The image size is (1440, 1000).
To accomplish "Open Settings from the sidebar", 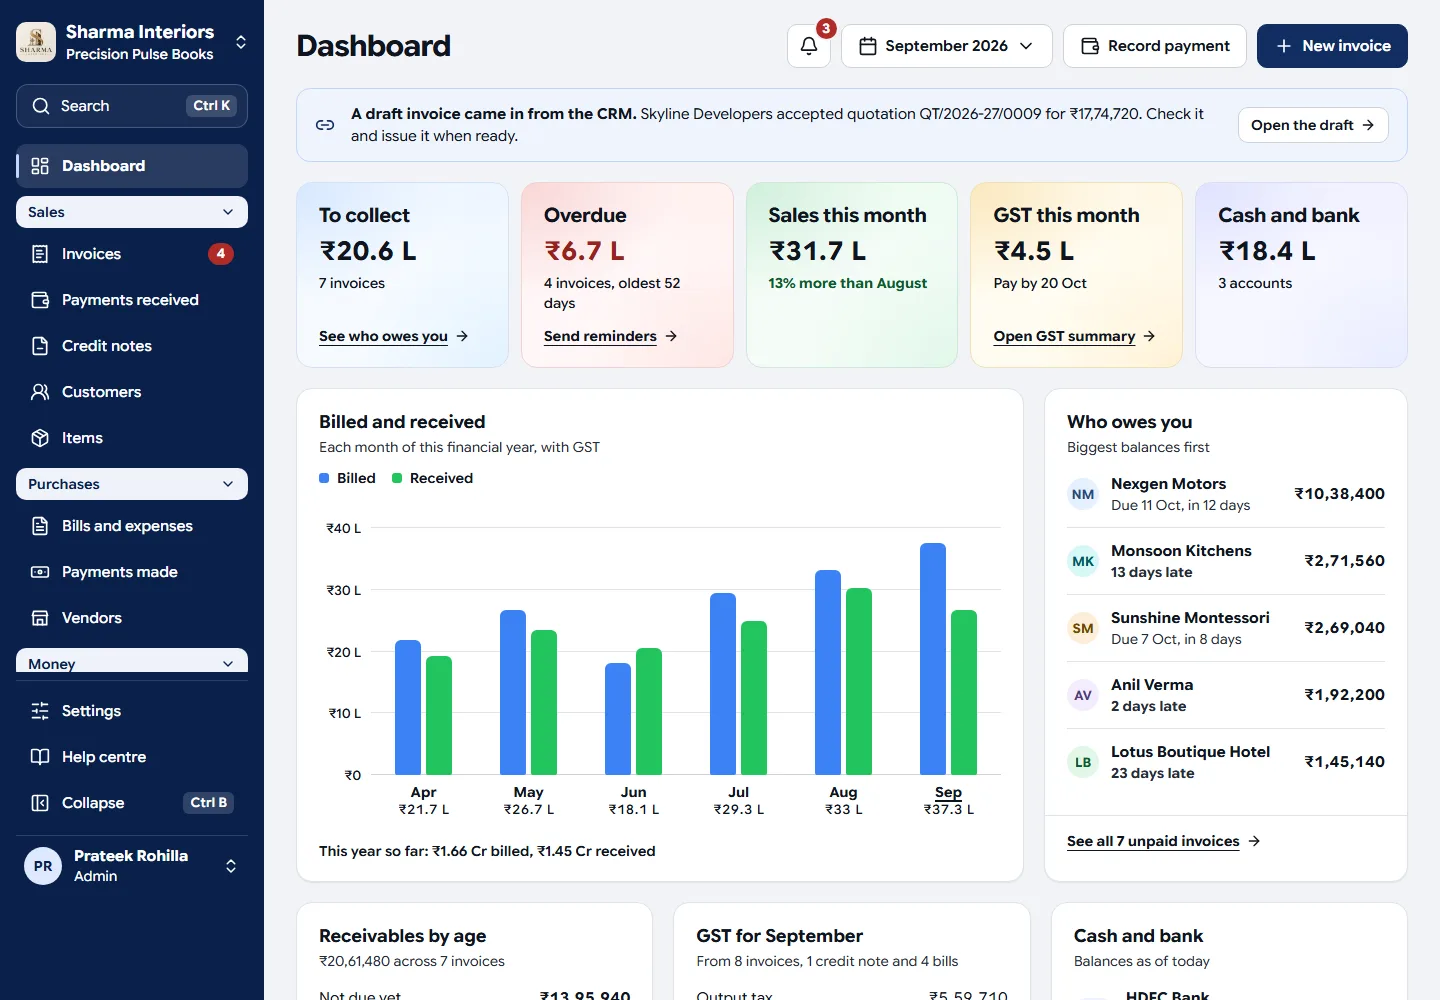I will tap(132, 711).
